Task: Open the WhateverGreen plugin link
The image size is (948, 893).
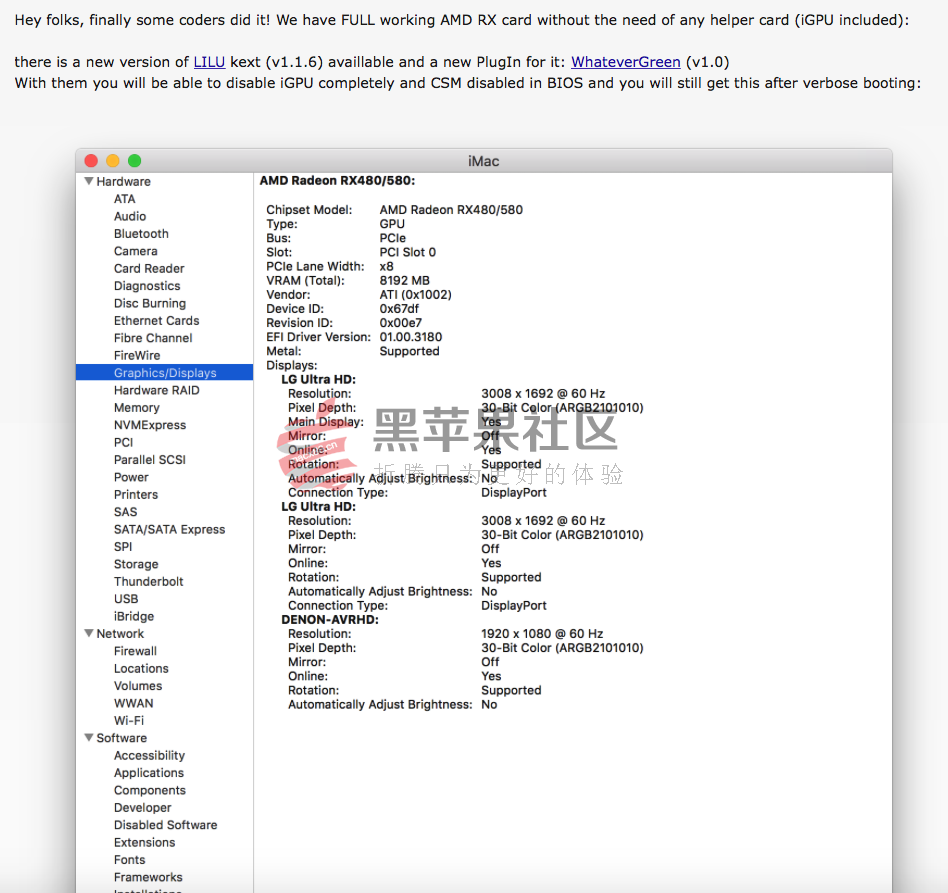Action: click(626, 62)
